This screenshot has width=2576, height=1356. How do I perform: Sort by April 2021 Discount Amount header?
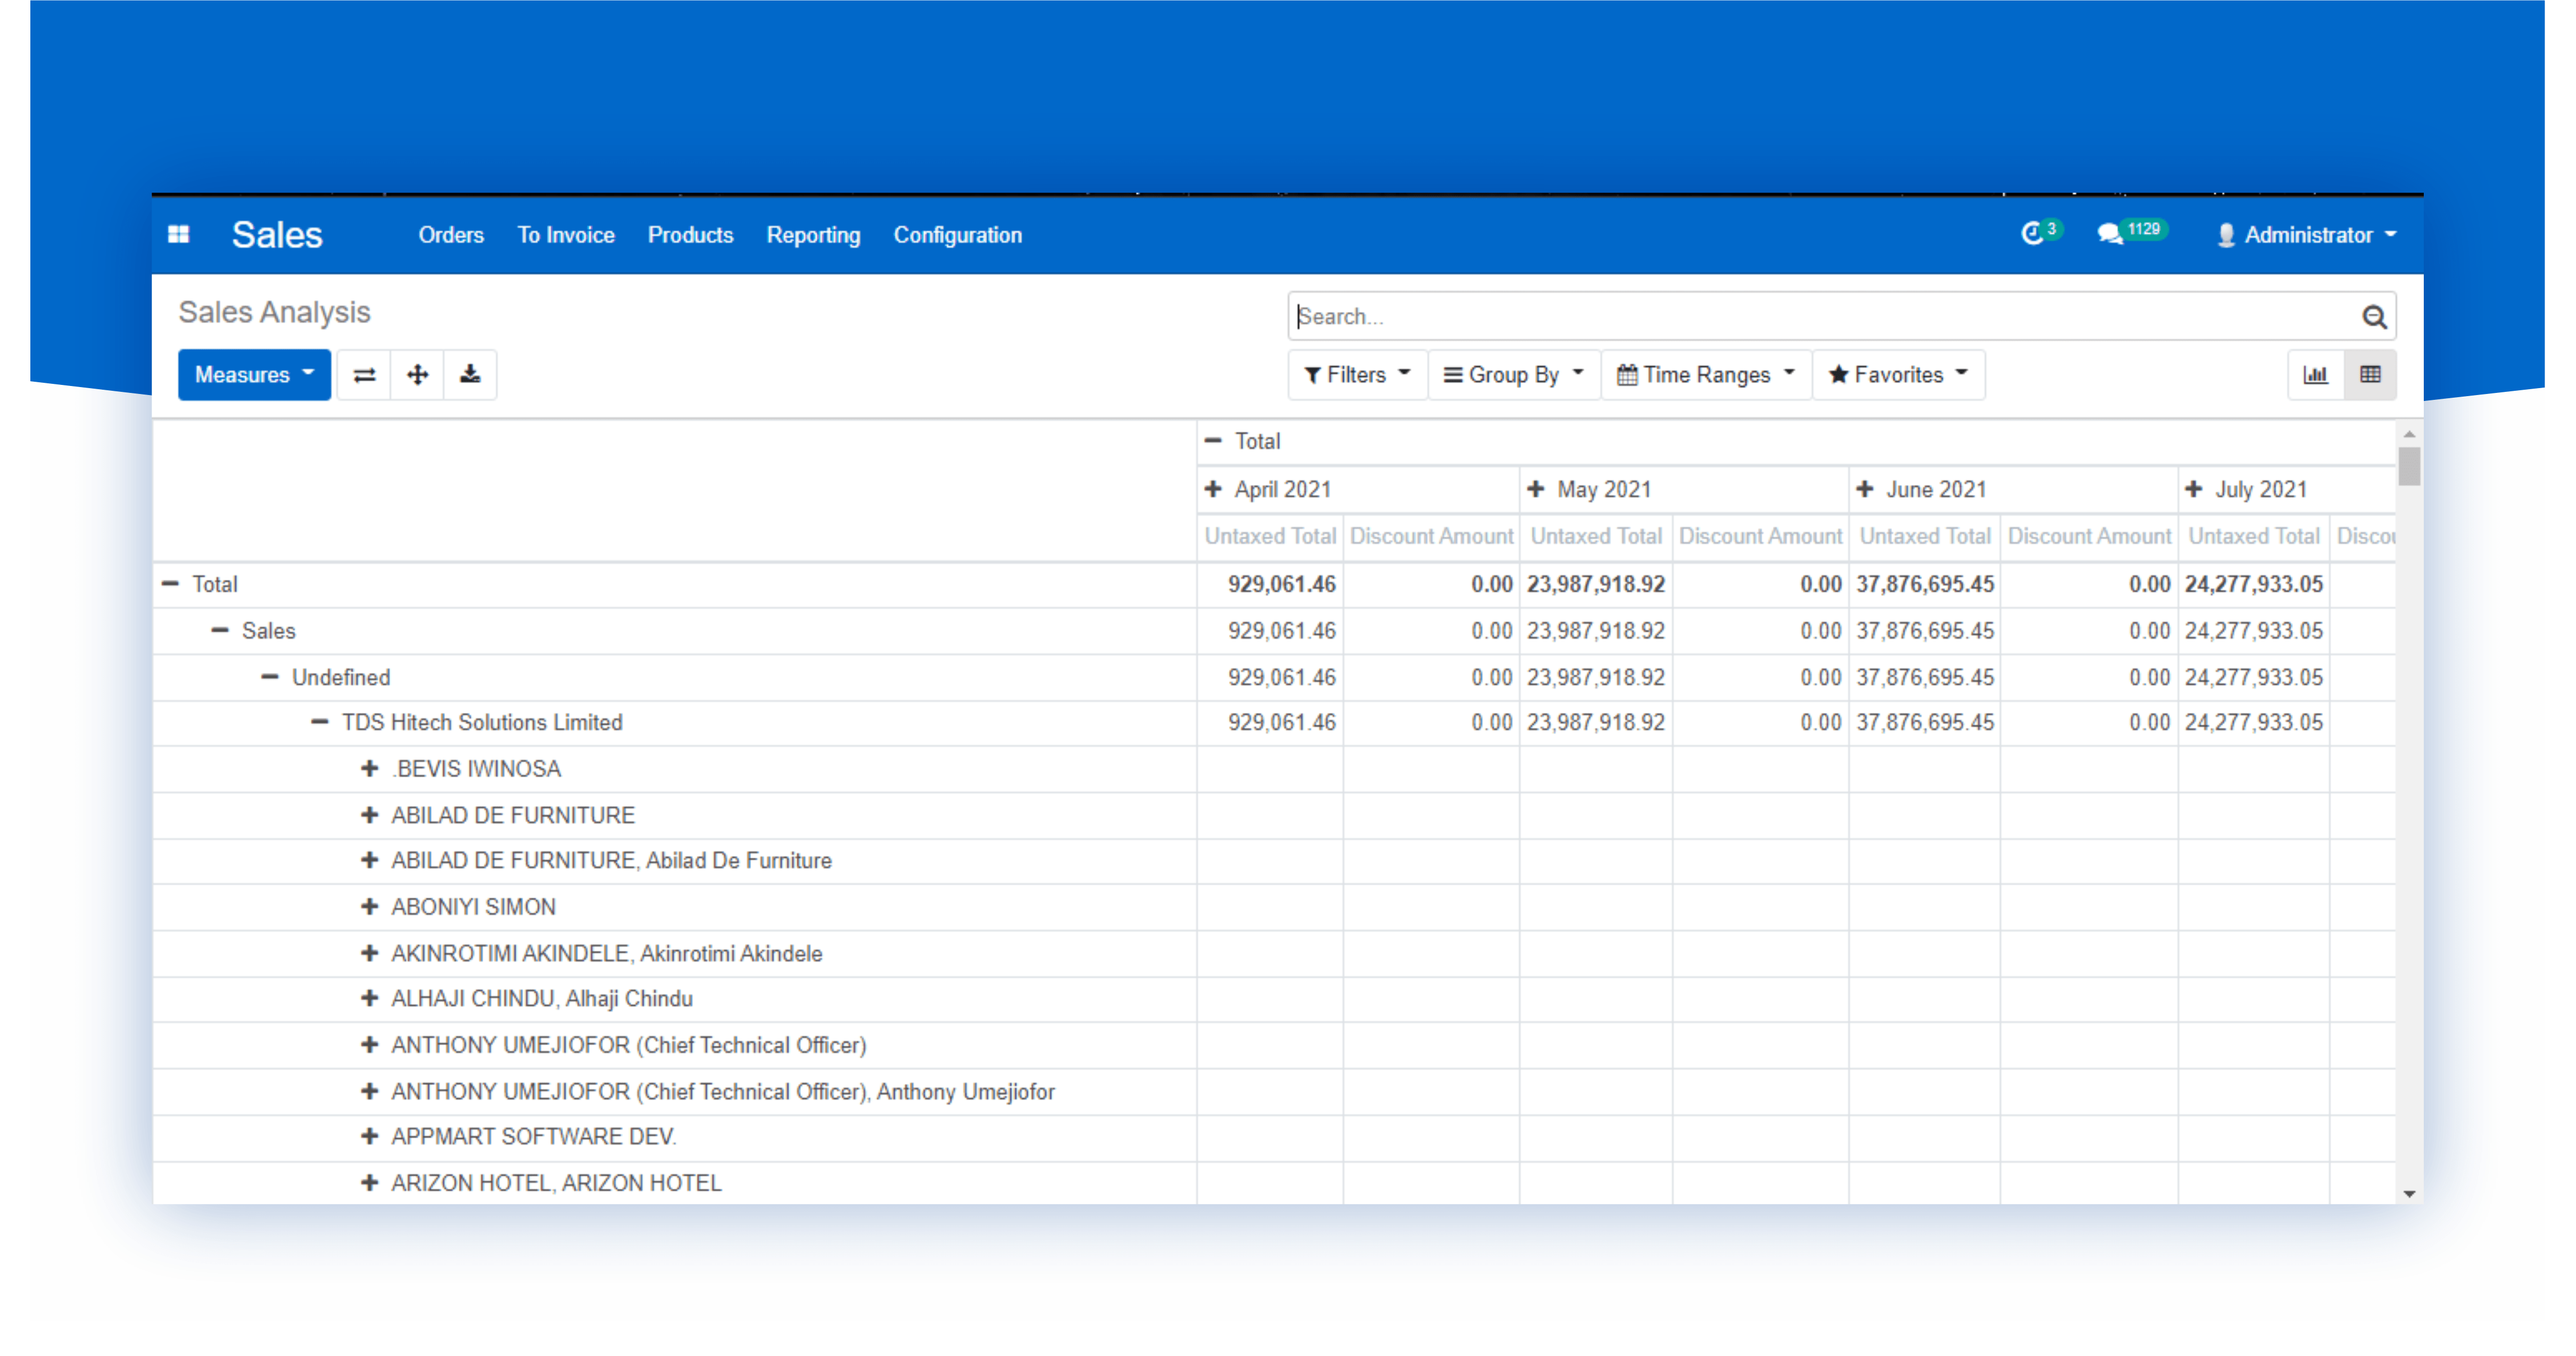click(x=1431, y=537)
